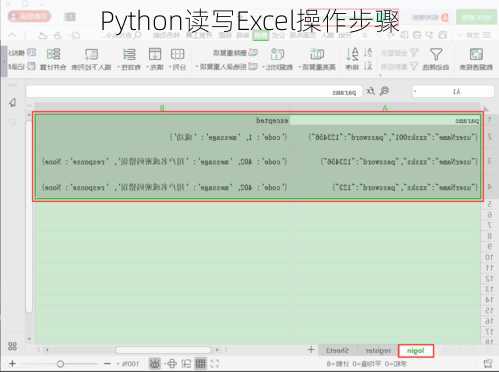Switch to the register sheet tab
The height and width of the screenshot is (372, 499).
point(378,350)
